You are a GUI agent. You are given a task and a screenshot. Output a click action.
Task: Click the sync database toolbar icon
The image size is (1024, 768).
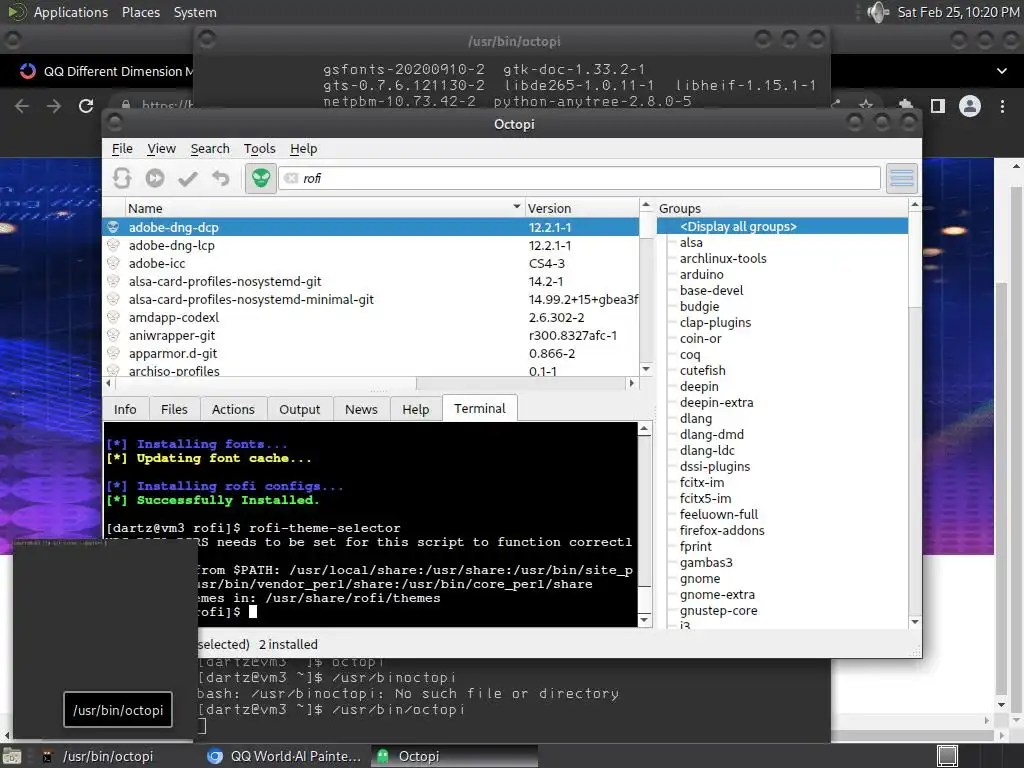pos(122,178)
